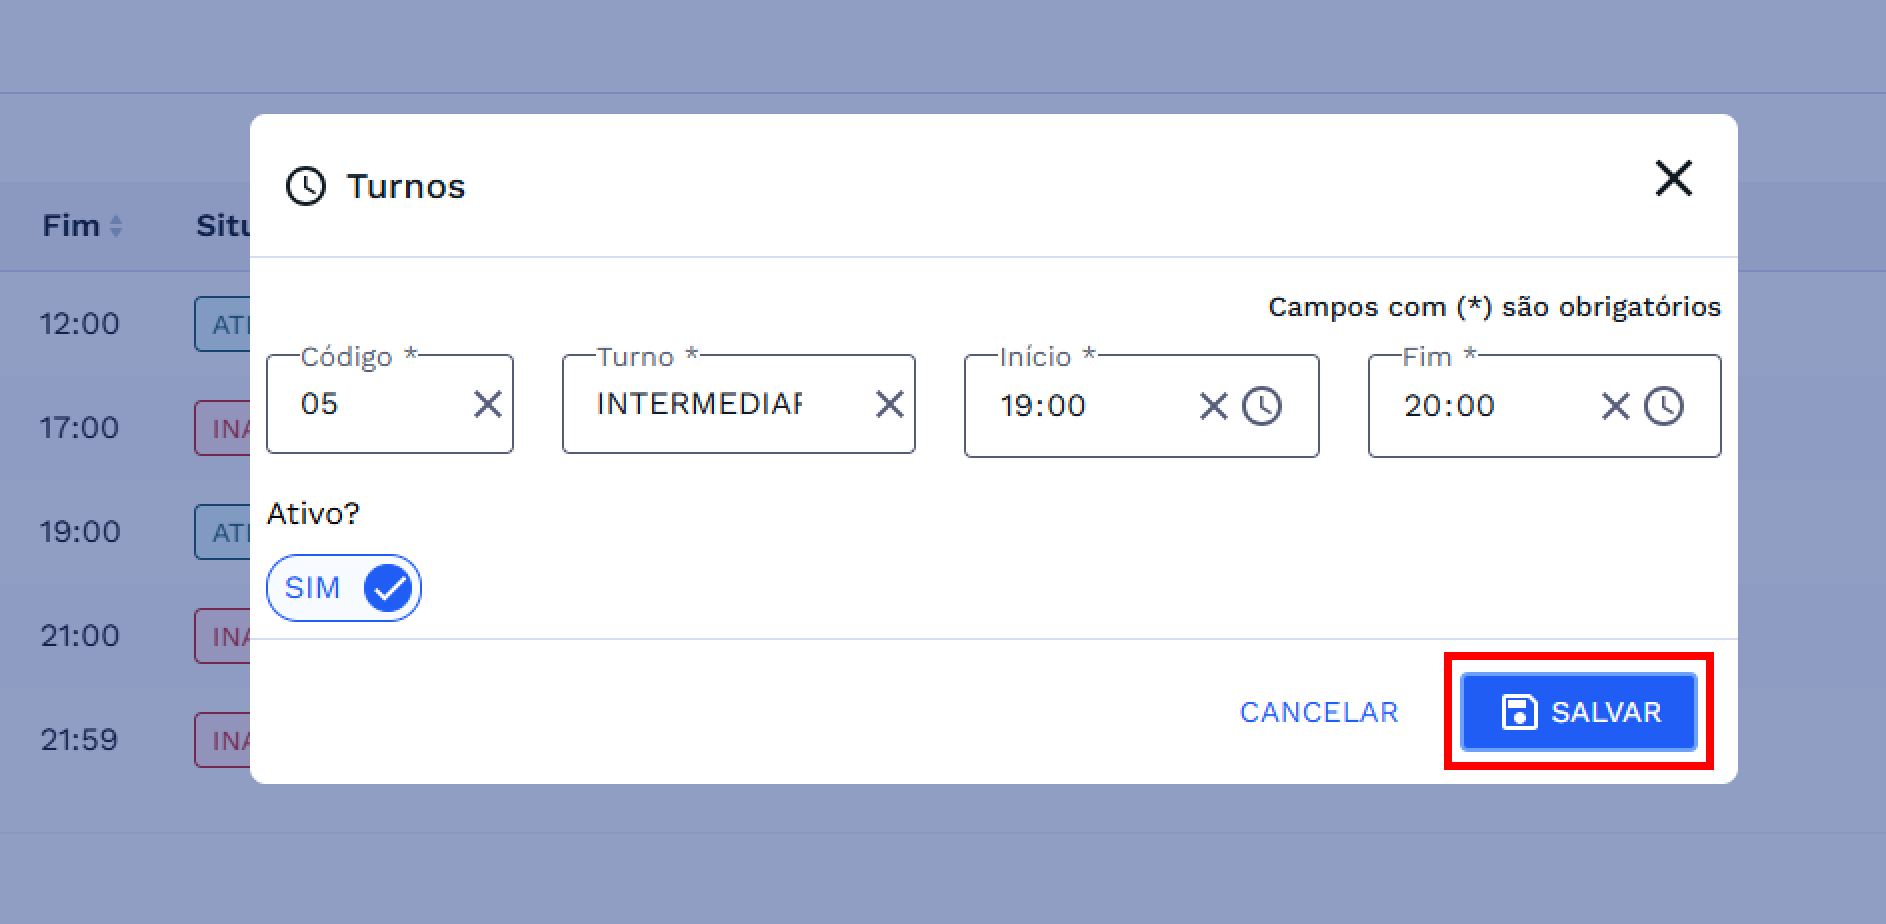The width and height of the screenshot is (1886, 924).
Task: Close the Turnos dialog with the X
Action: pos(1673,179)
